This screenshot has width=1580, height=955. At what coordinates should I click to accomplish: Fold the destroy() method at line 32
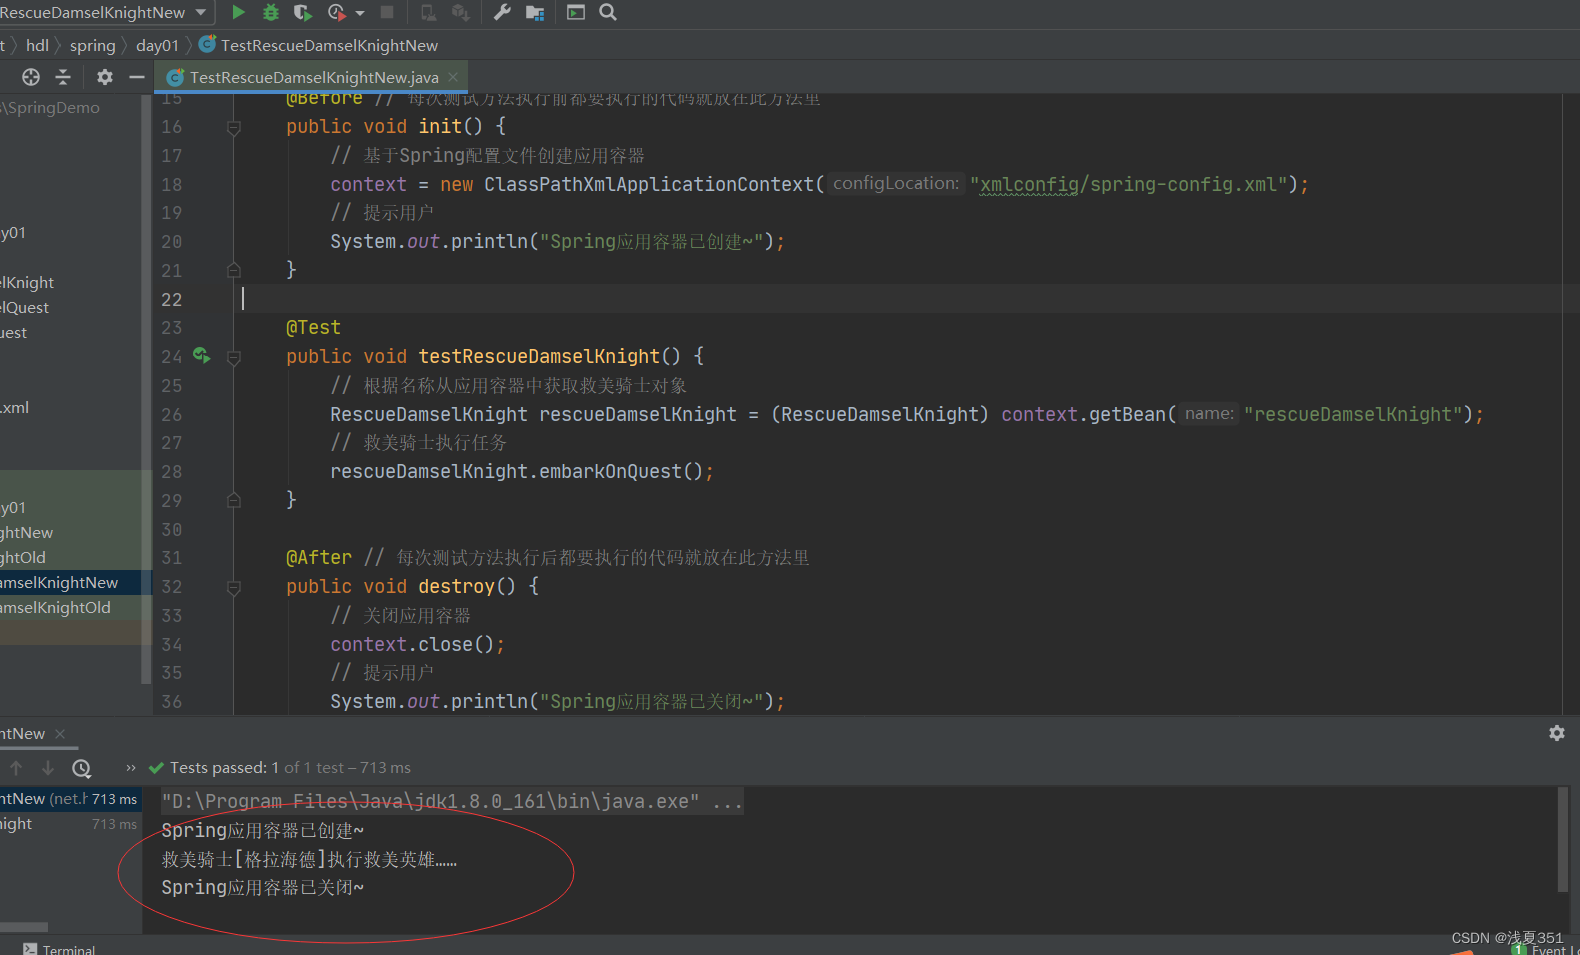point(234,587)
